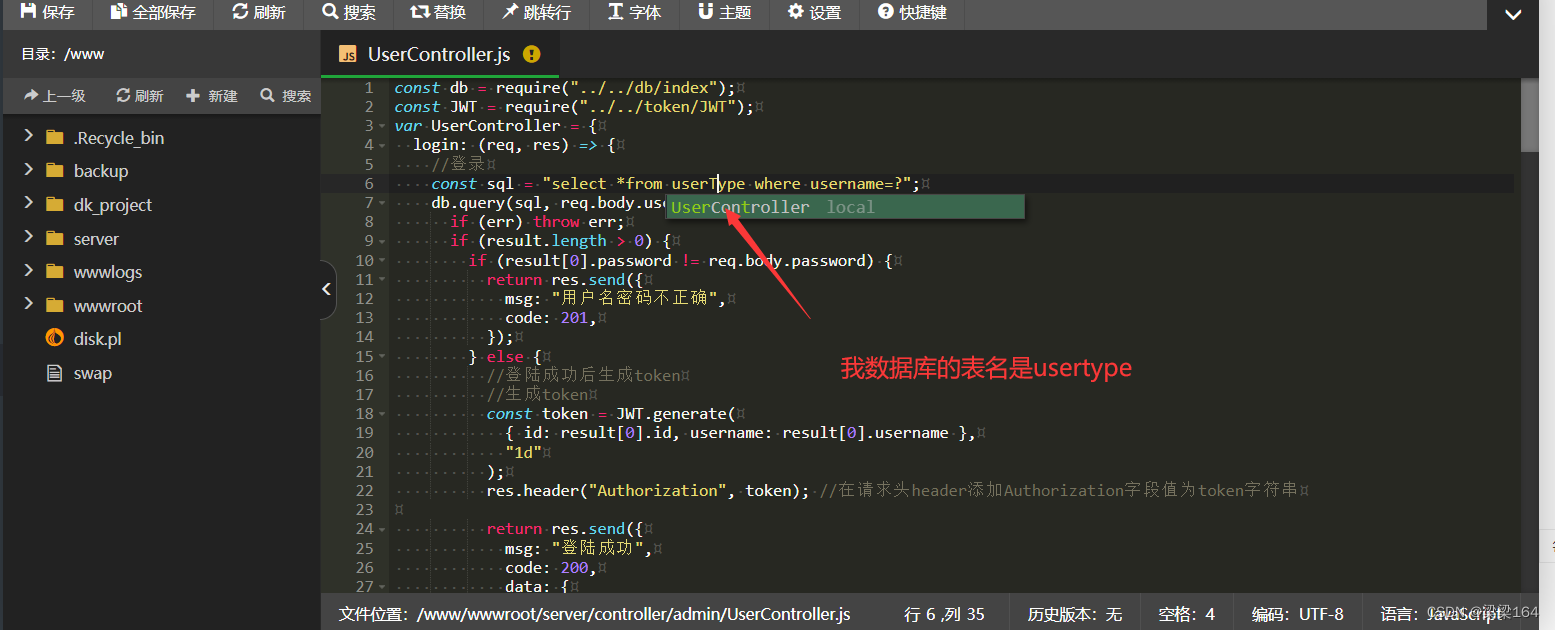Open the chevron dropdown at top right
The width and height of the screenshot is (1555, 630).
click(x=1512, y=14)
